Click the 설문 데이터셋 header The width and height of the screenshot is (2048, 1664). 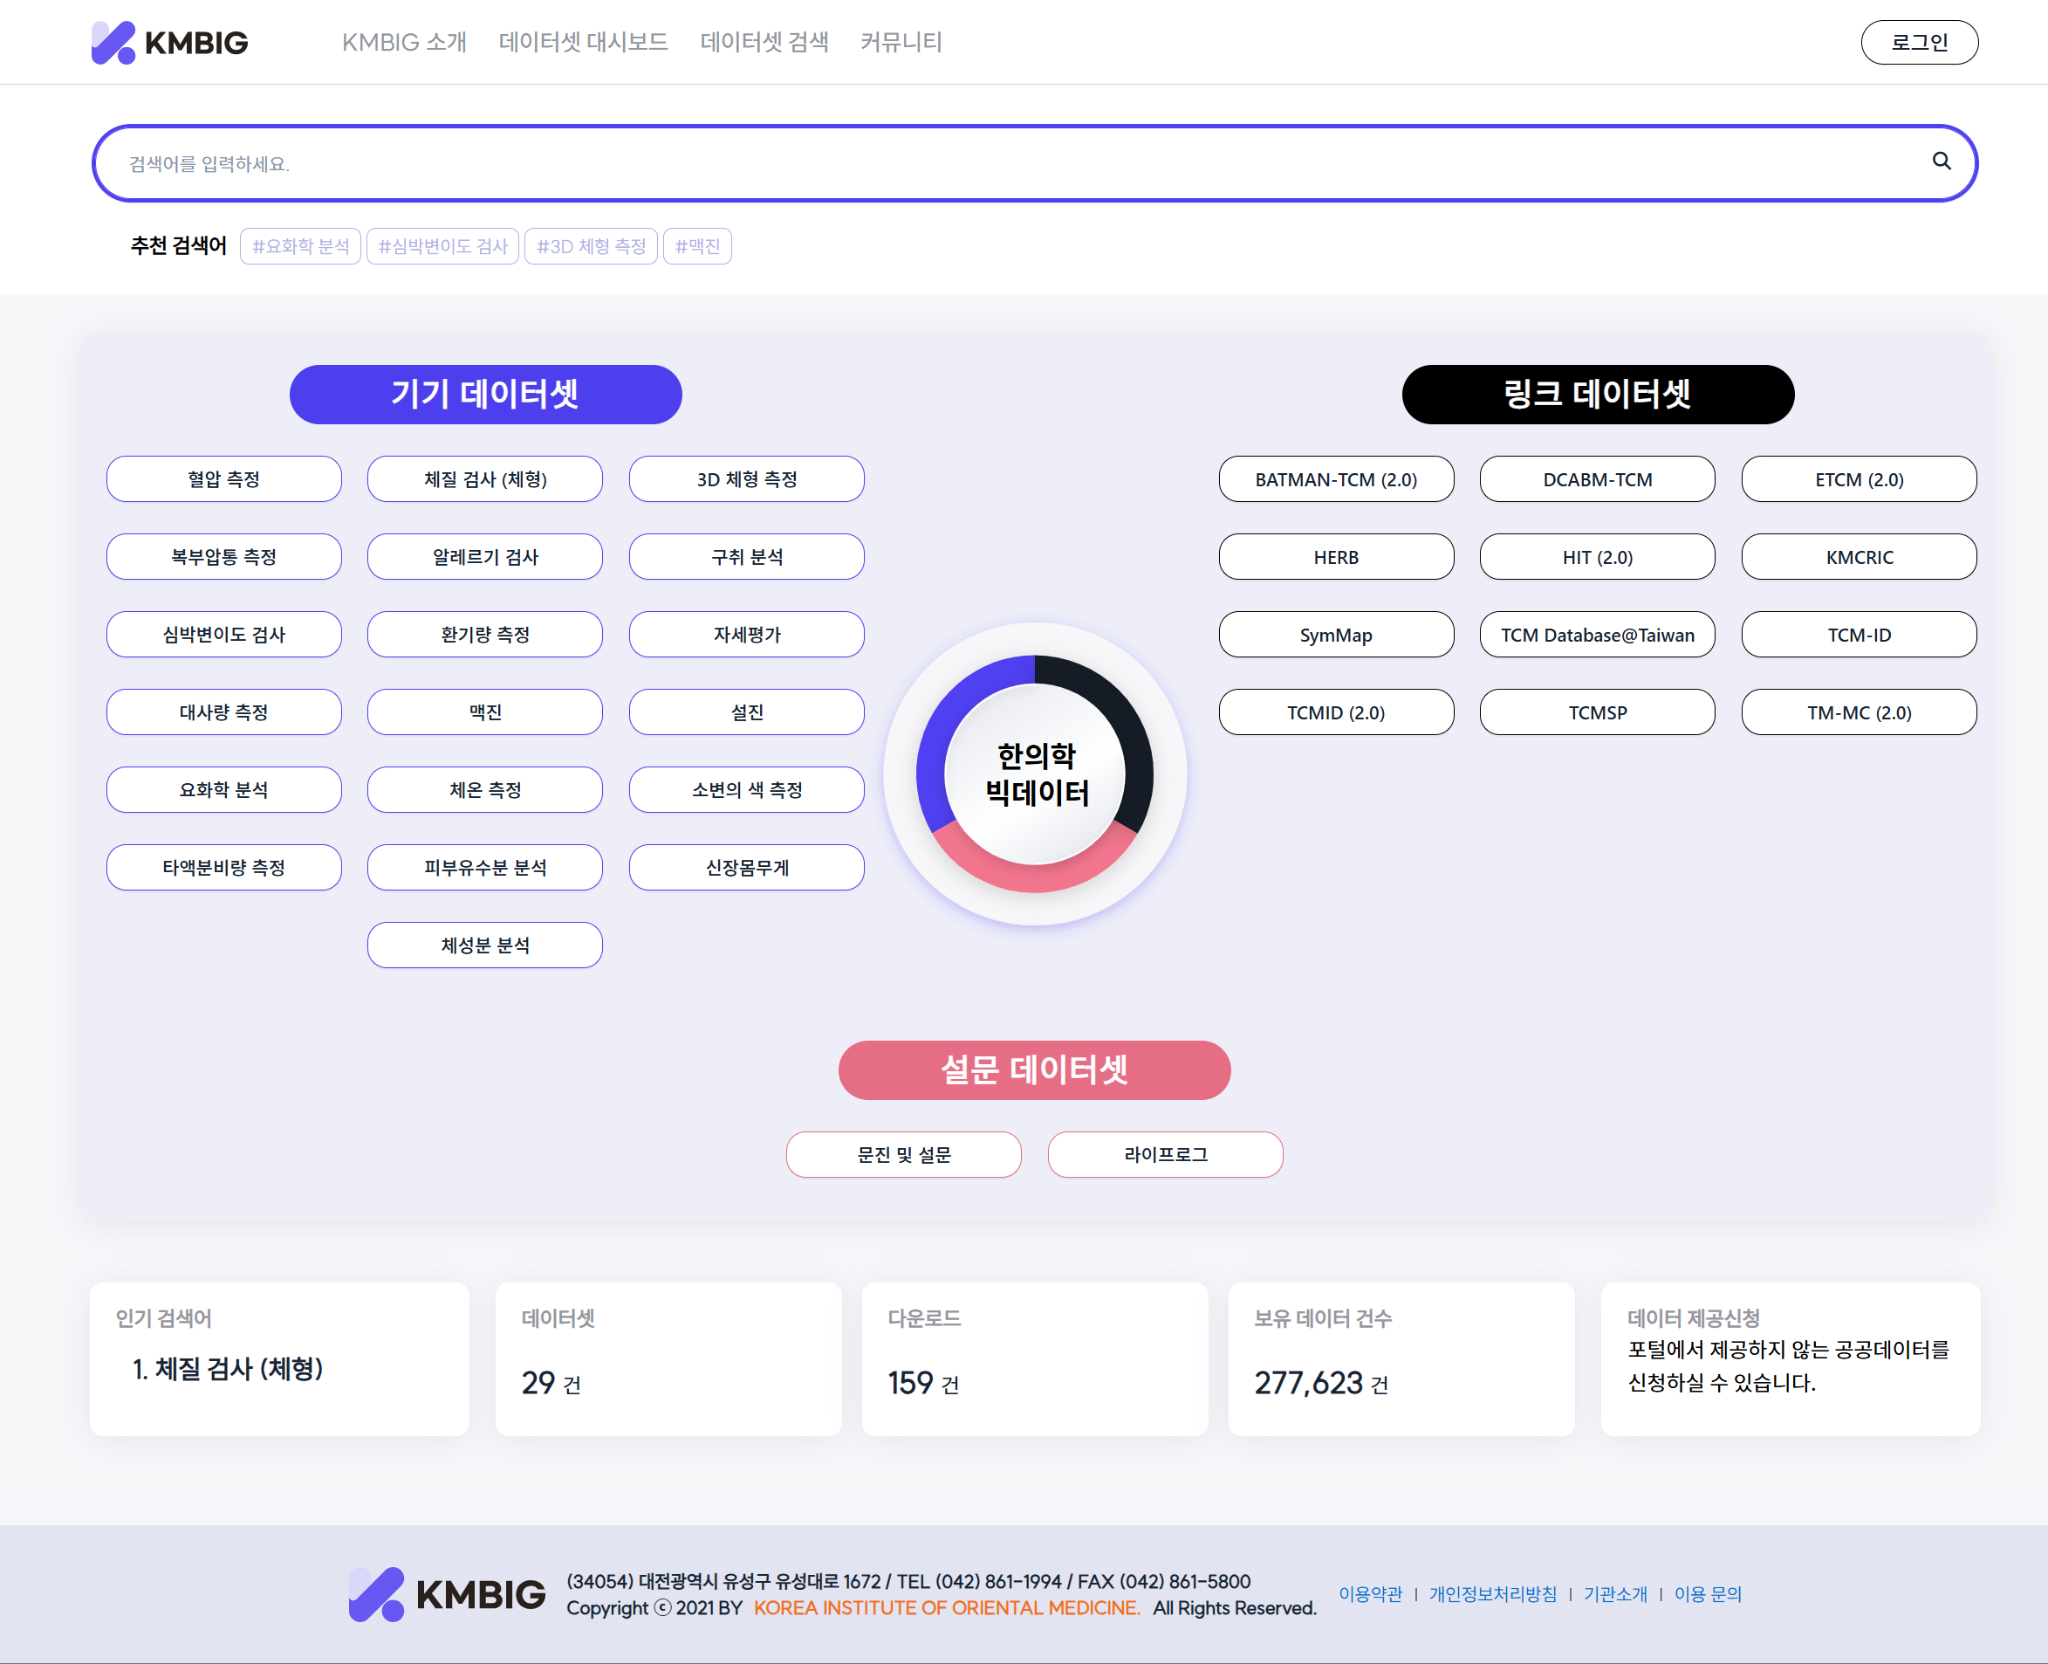pyautogui.click(x=1034, y=1070)
